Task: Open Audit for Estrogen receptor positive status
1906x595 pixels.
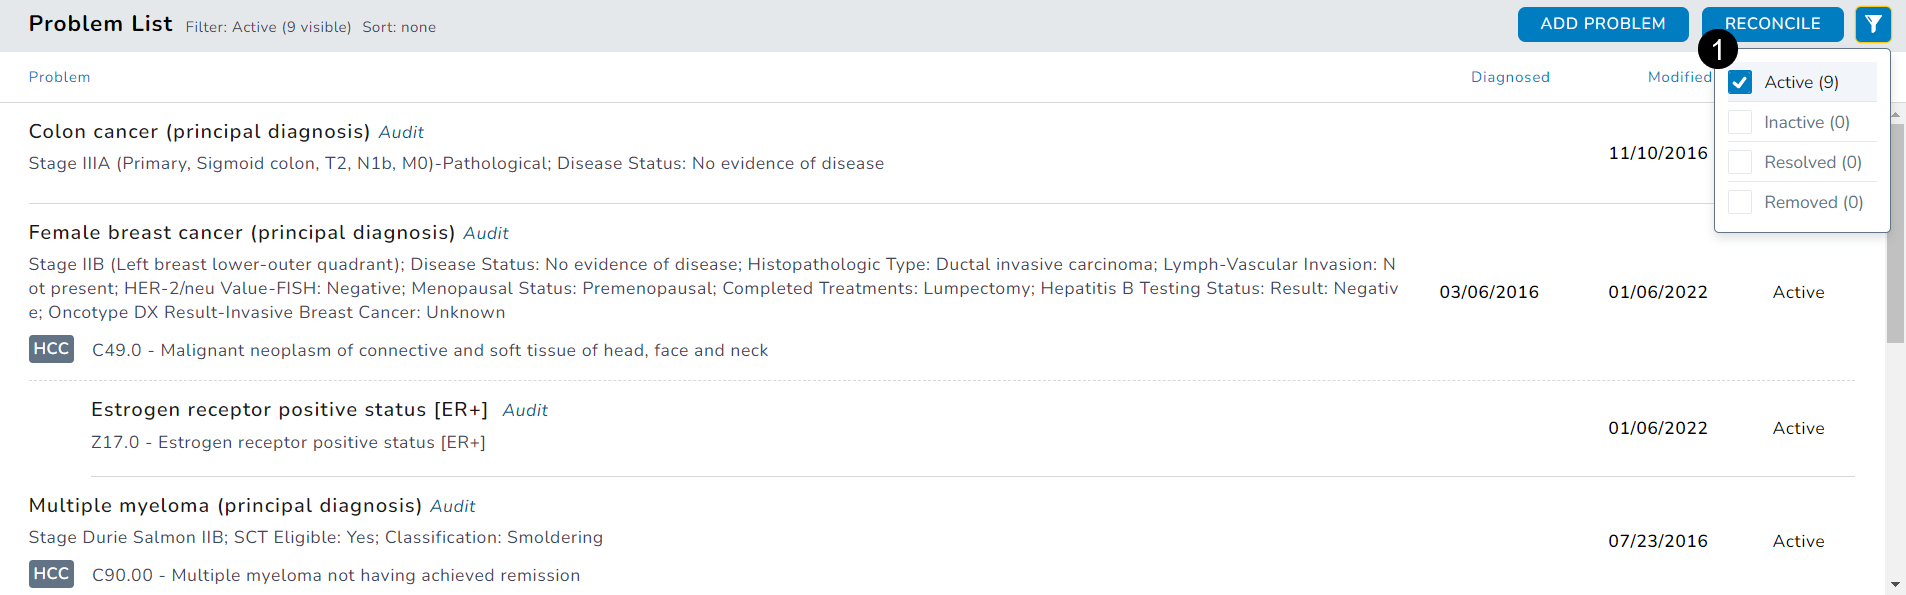Action: pos(525,410)
